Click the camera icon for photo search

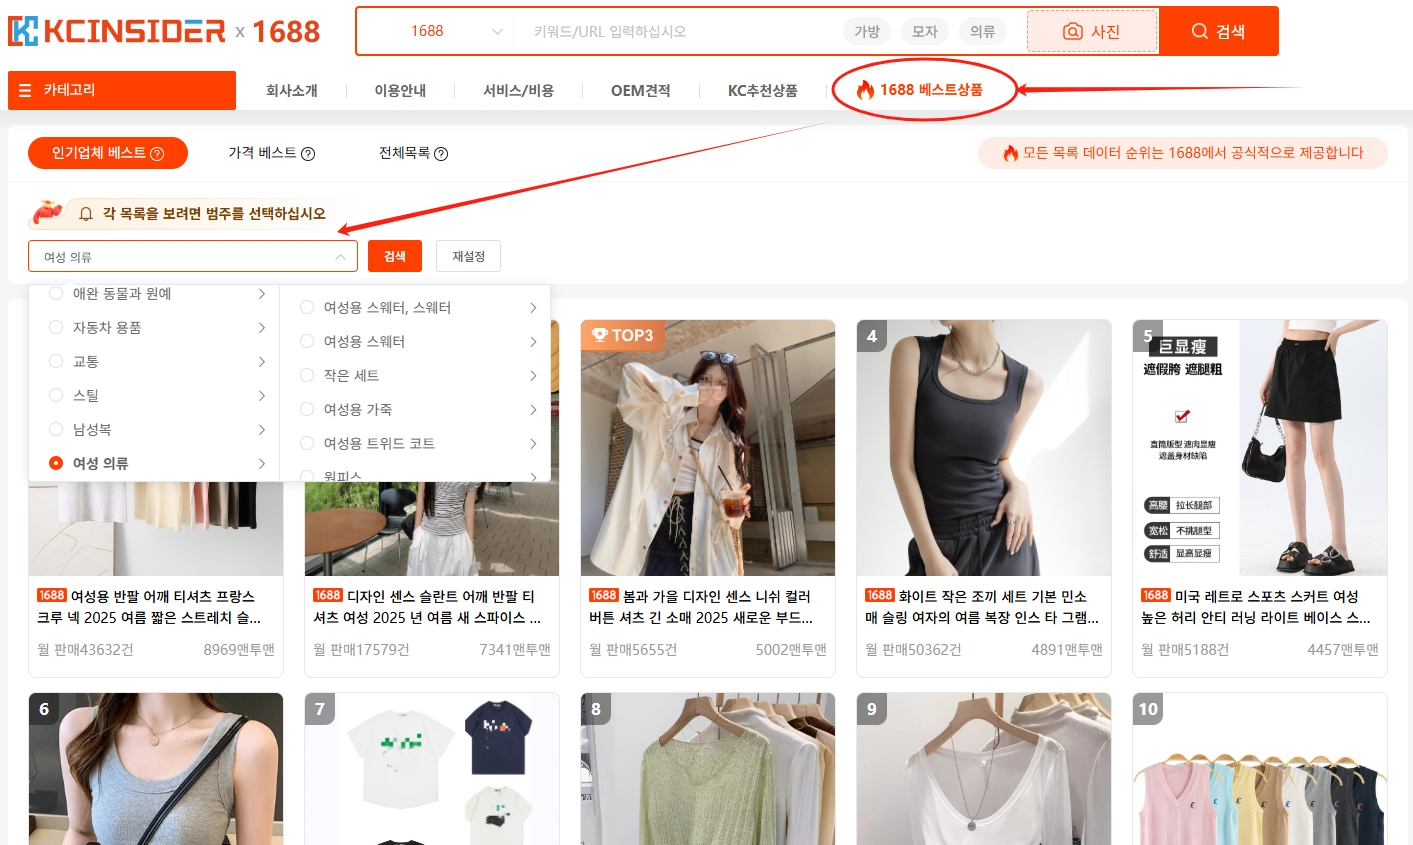tap(1072, 32)
